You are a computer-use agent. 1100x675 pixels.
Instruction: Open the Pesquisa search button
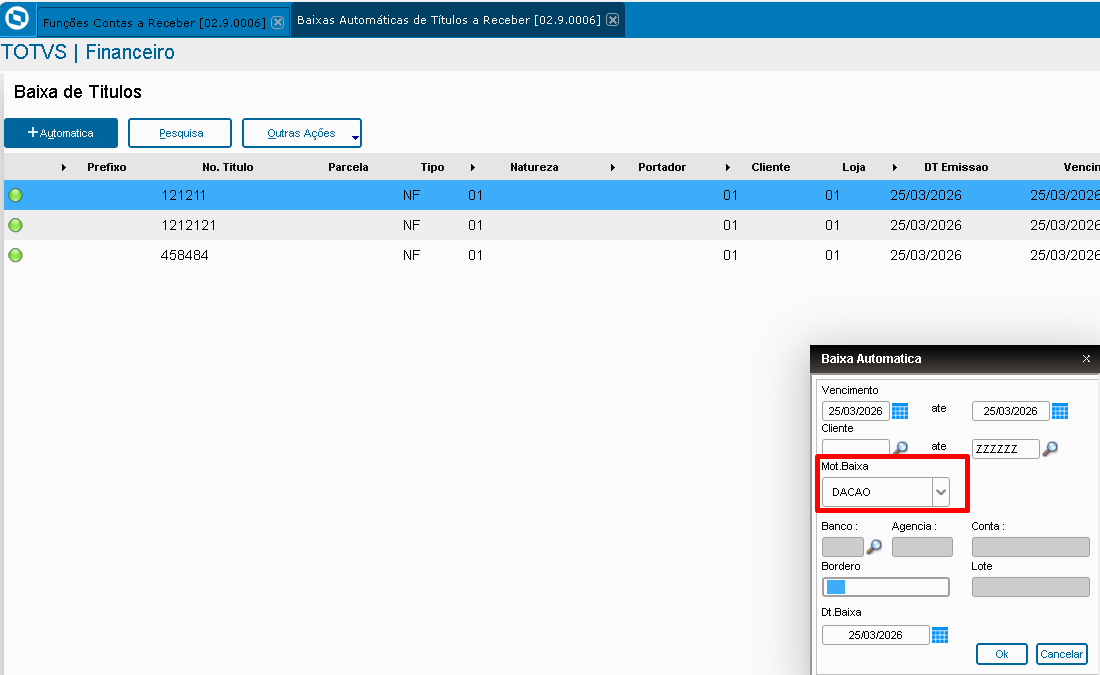pos(180,133)
